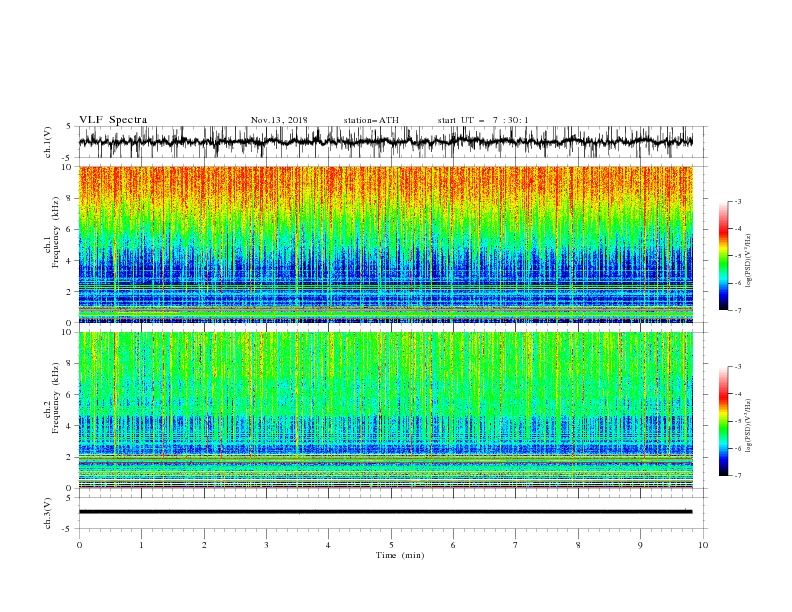
Task: Select the ch.1 color bar "log(PSD)(V²/Hz)" label
Action: pos(748,261)
